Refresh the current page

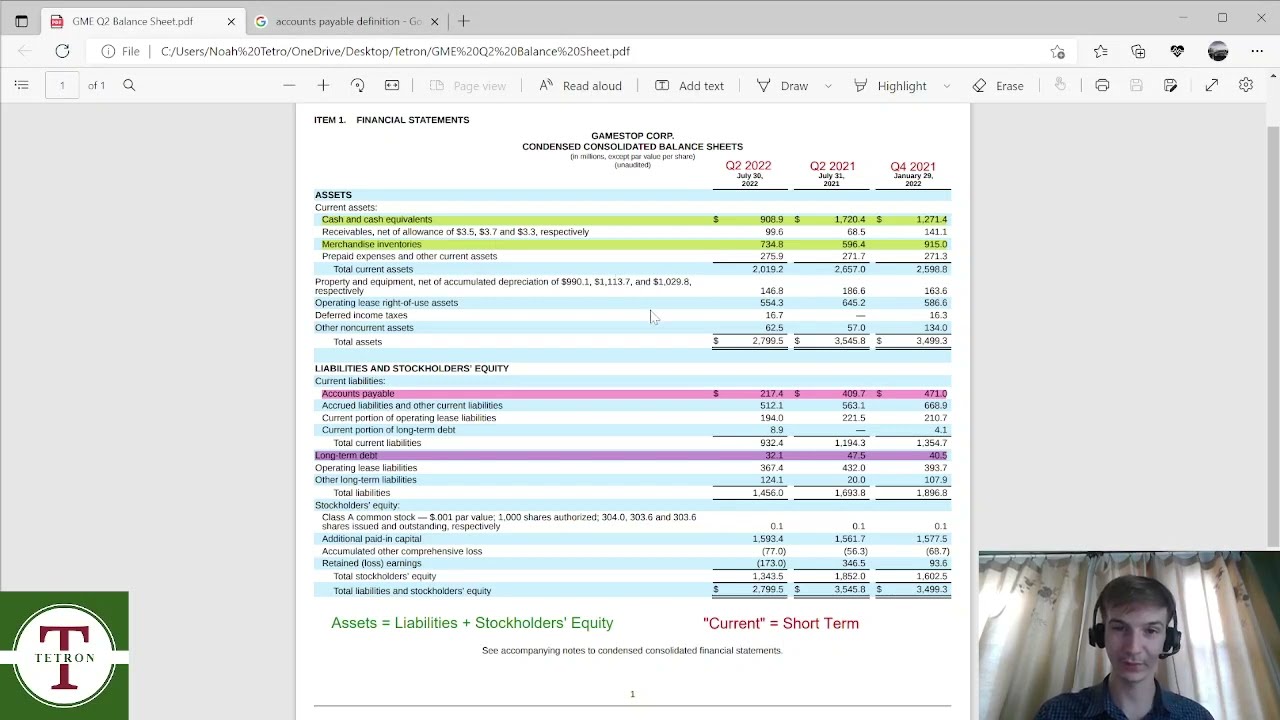tap(62, 51)
